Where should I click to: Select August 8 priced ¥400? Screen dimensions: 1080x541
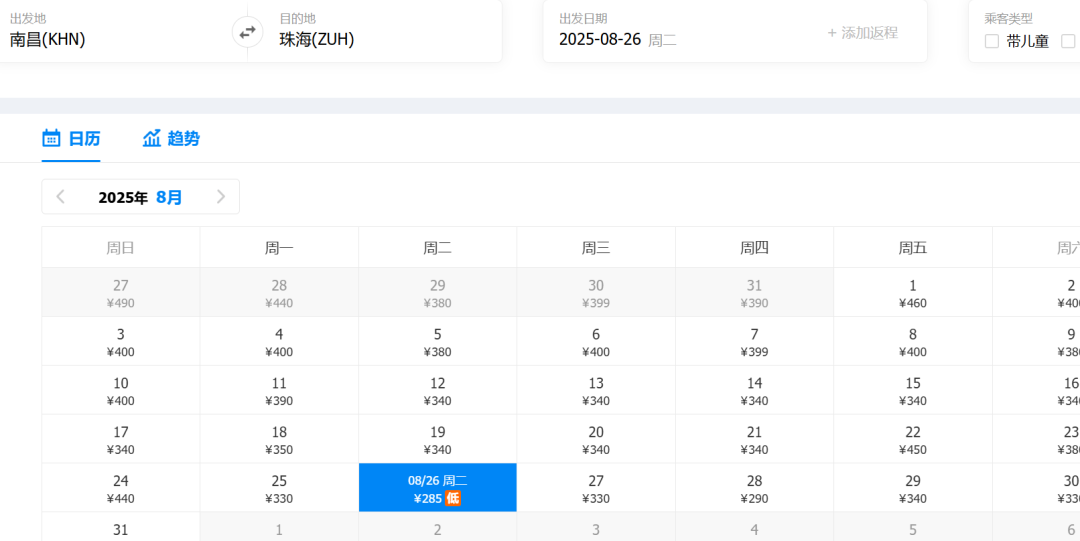point(913,342)
